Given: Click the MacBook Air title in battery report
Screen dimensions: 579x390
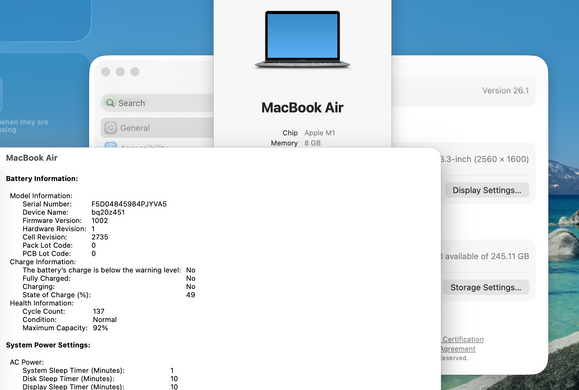Looking at the screenshot, I should [32, 158].
